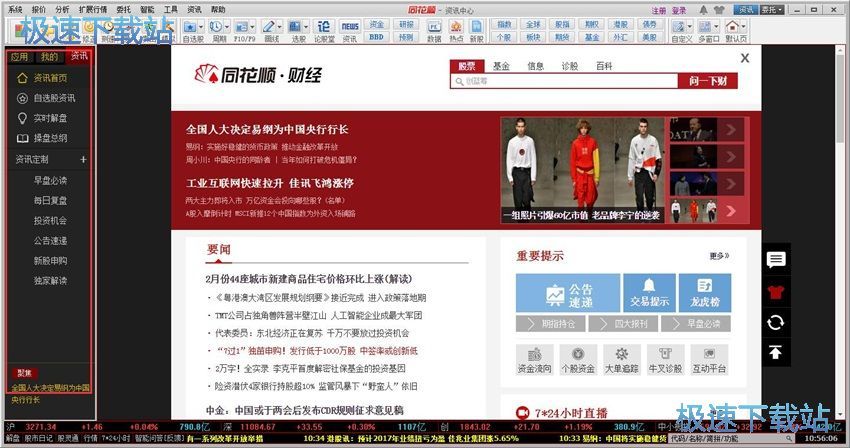Click the 自定义 customize toolbar icon
The width and height of the screenshot is (850, 448).
pos(678,26)
